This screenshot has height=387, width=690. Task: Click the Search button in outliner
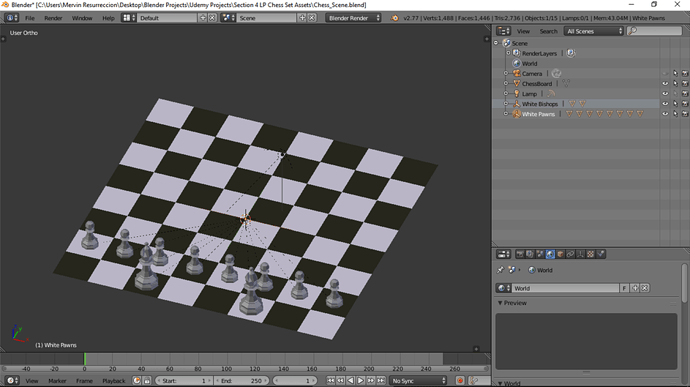[x=548, y=31]
